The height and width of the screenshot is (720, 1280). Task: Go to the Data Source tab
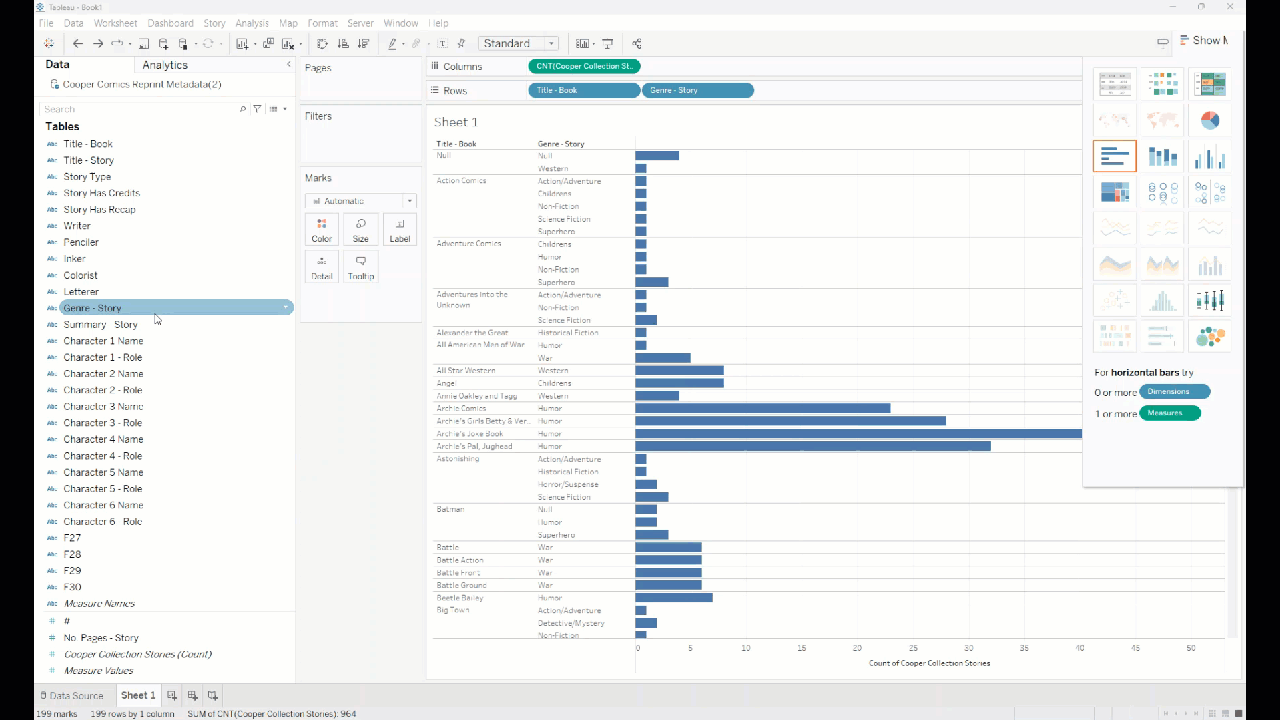point(71,695)
